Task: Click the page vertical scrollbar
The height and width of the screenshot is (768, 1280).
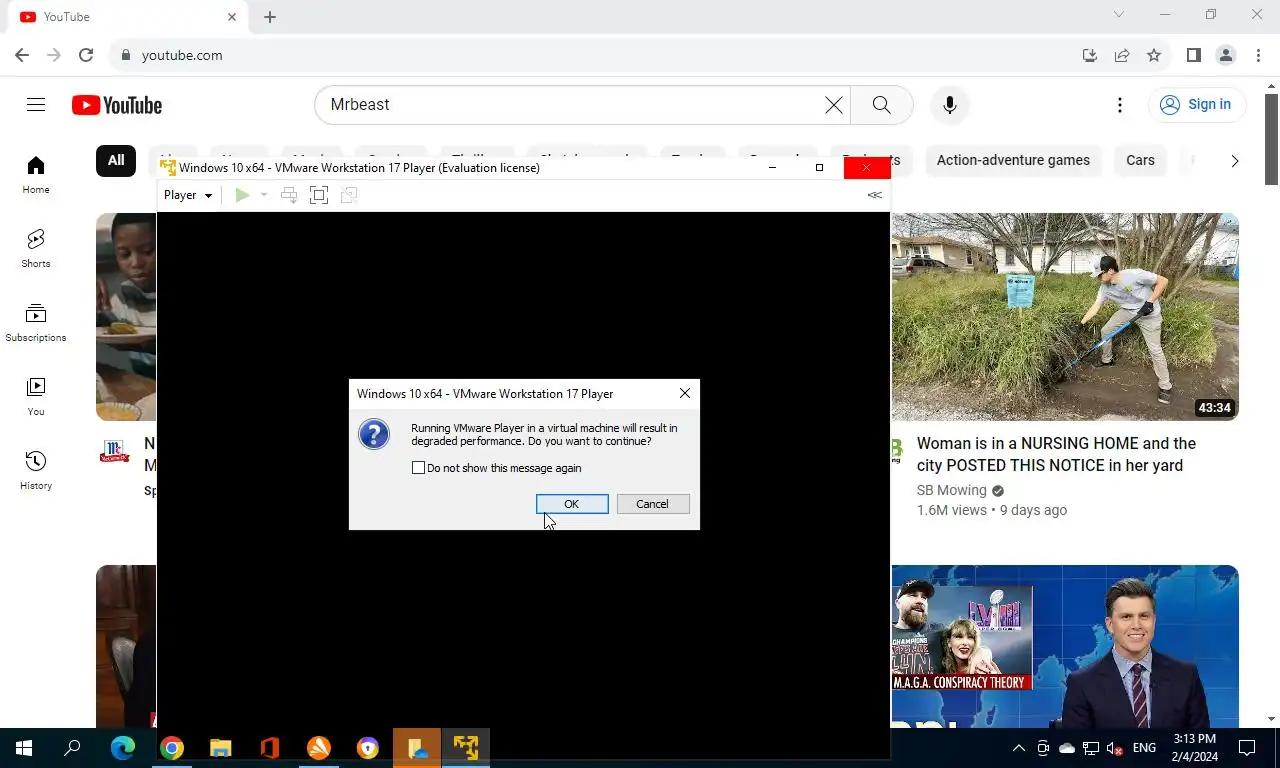Action: click(x=1272, y=139)
